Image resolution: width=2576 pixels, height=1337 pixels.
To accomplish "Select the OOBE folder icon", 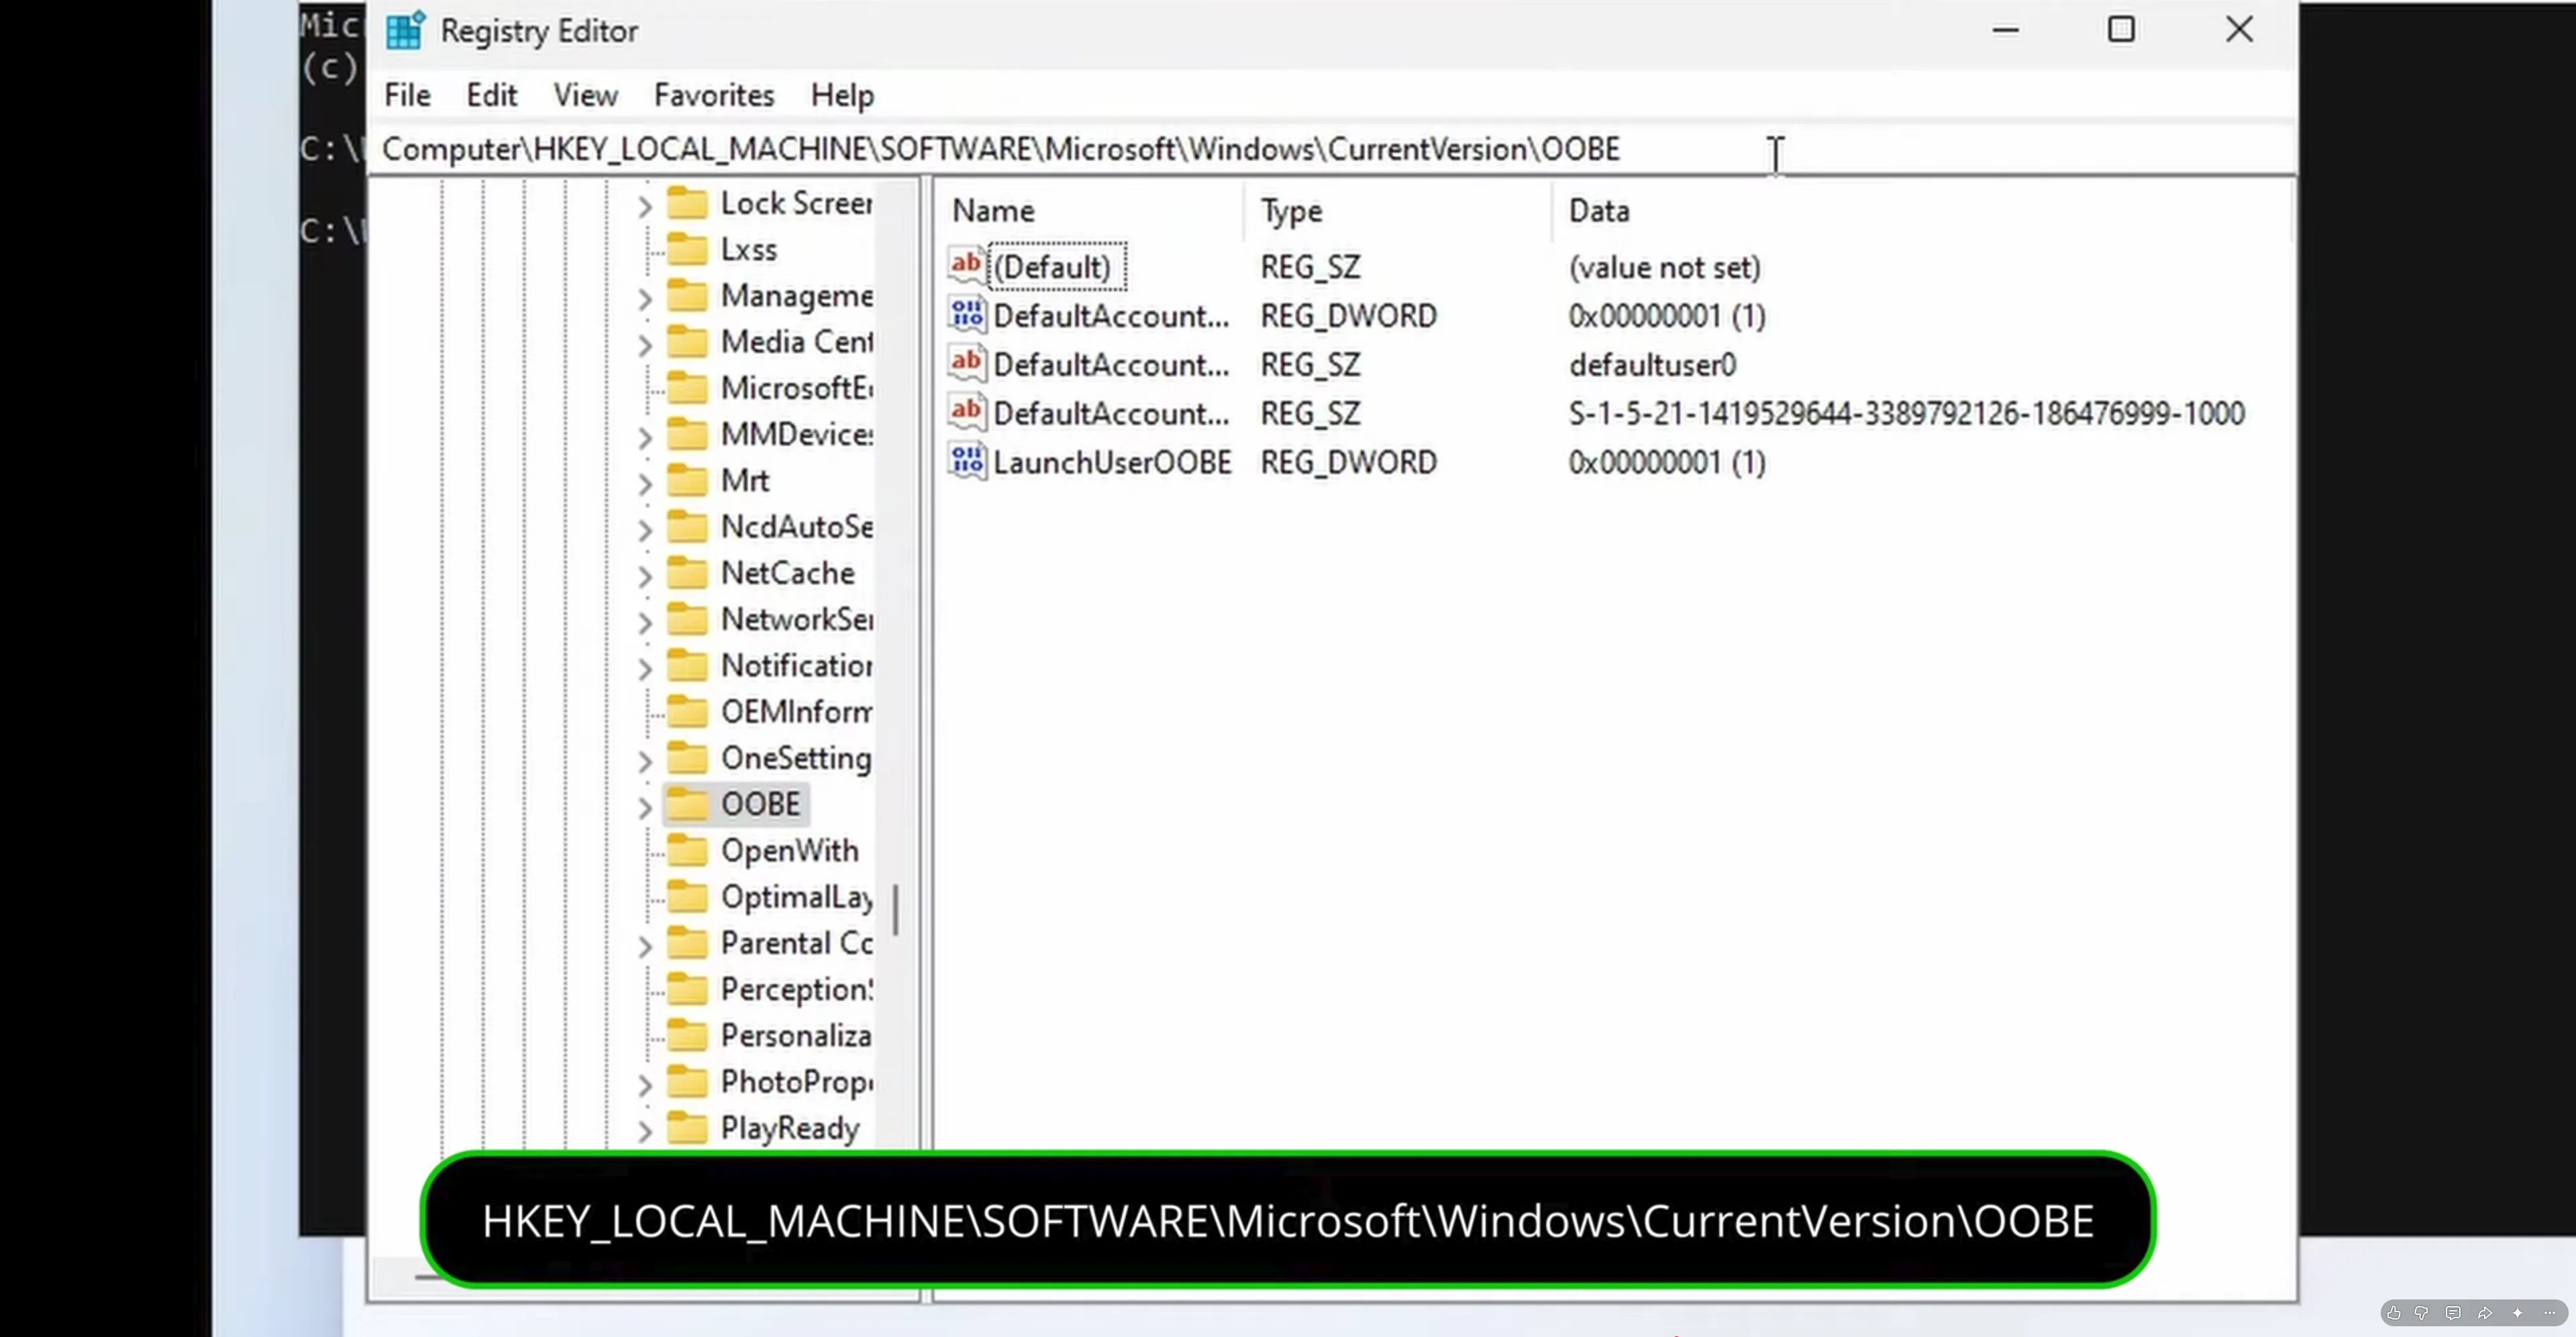I will pos(687,803).
